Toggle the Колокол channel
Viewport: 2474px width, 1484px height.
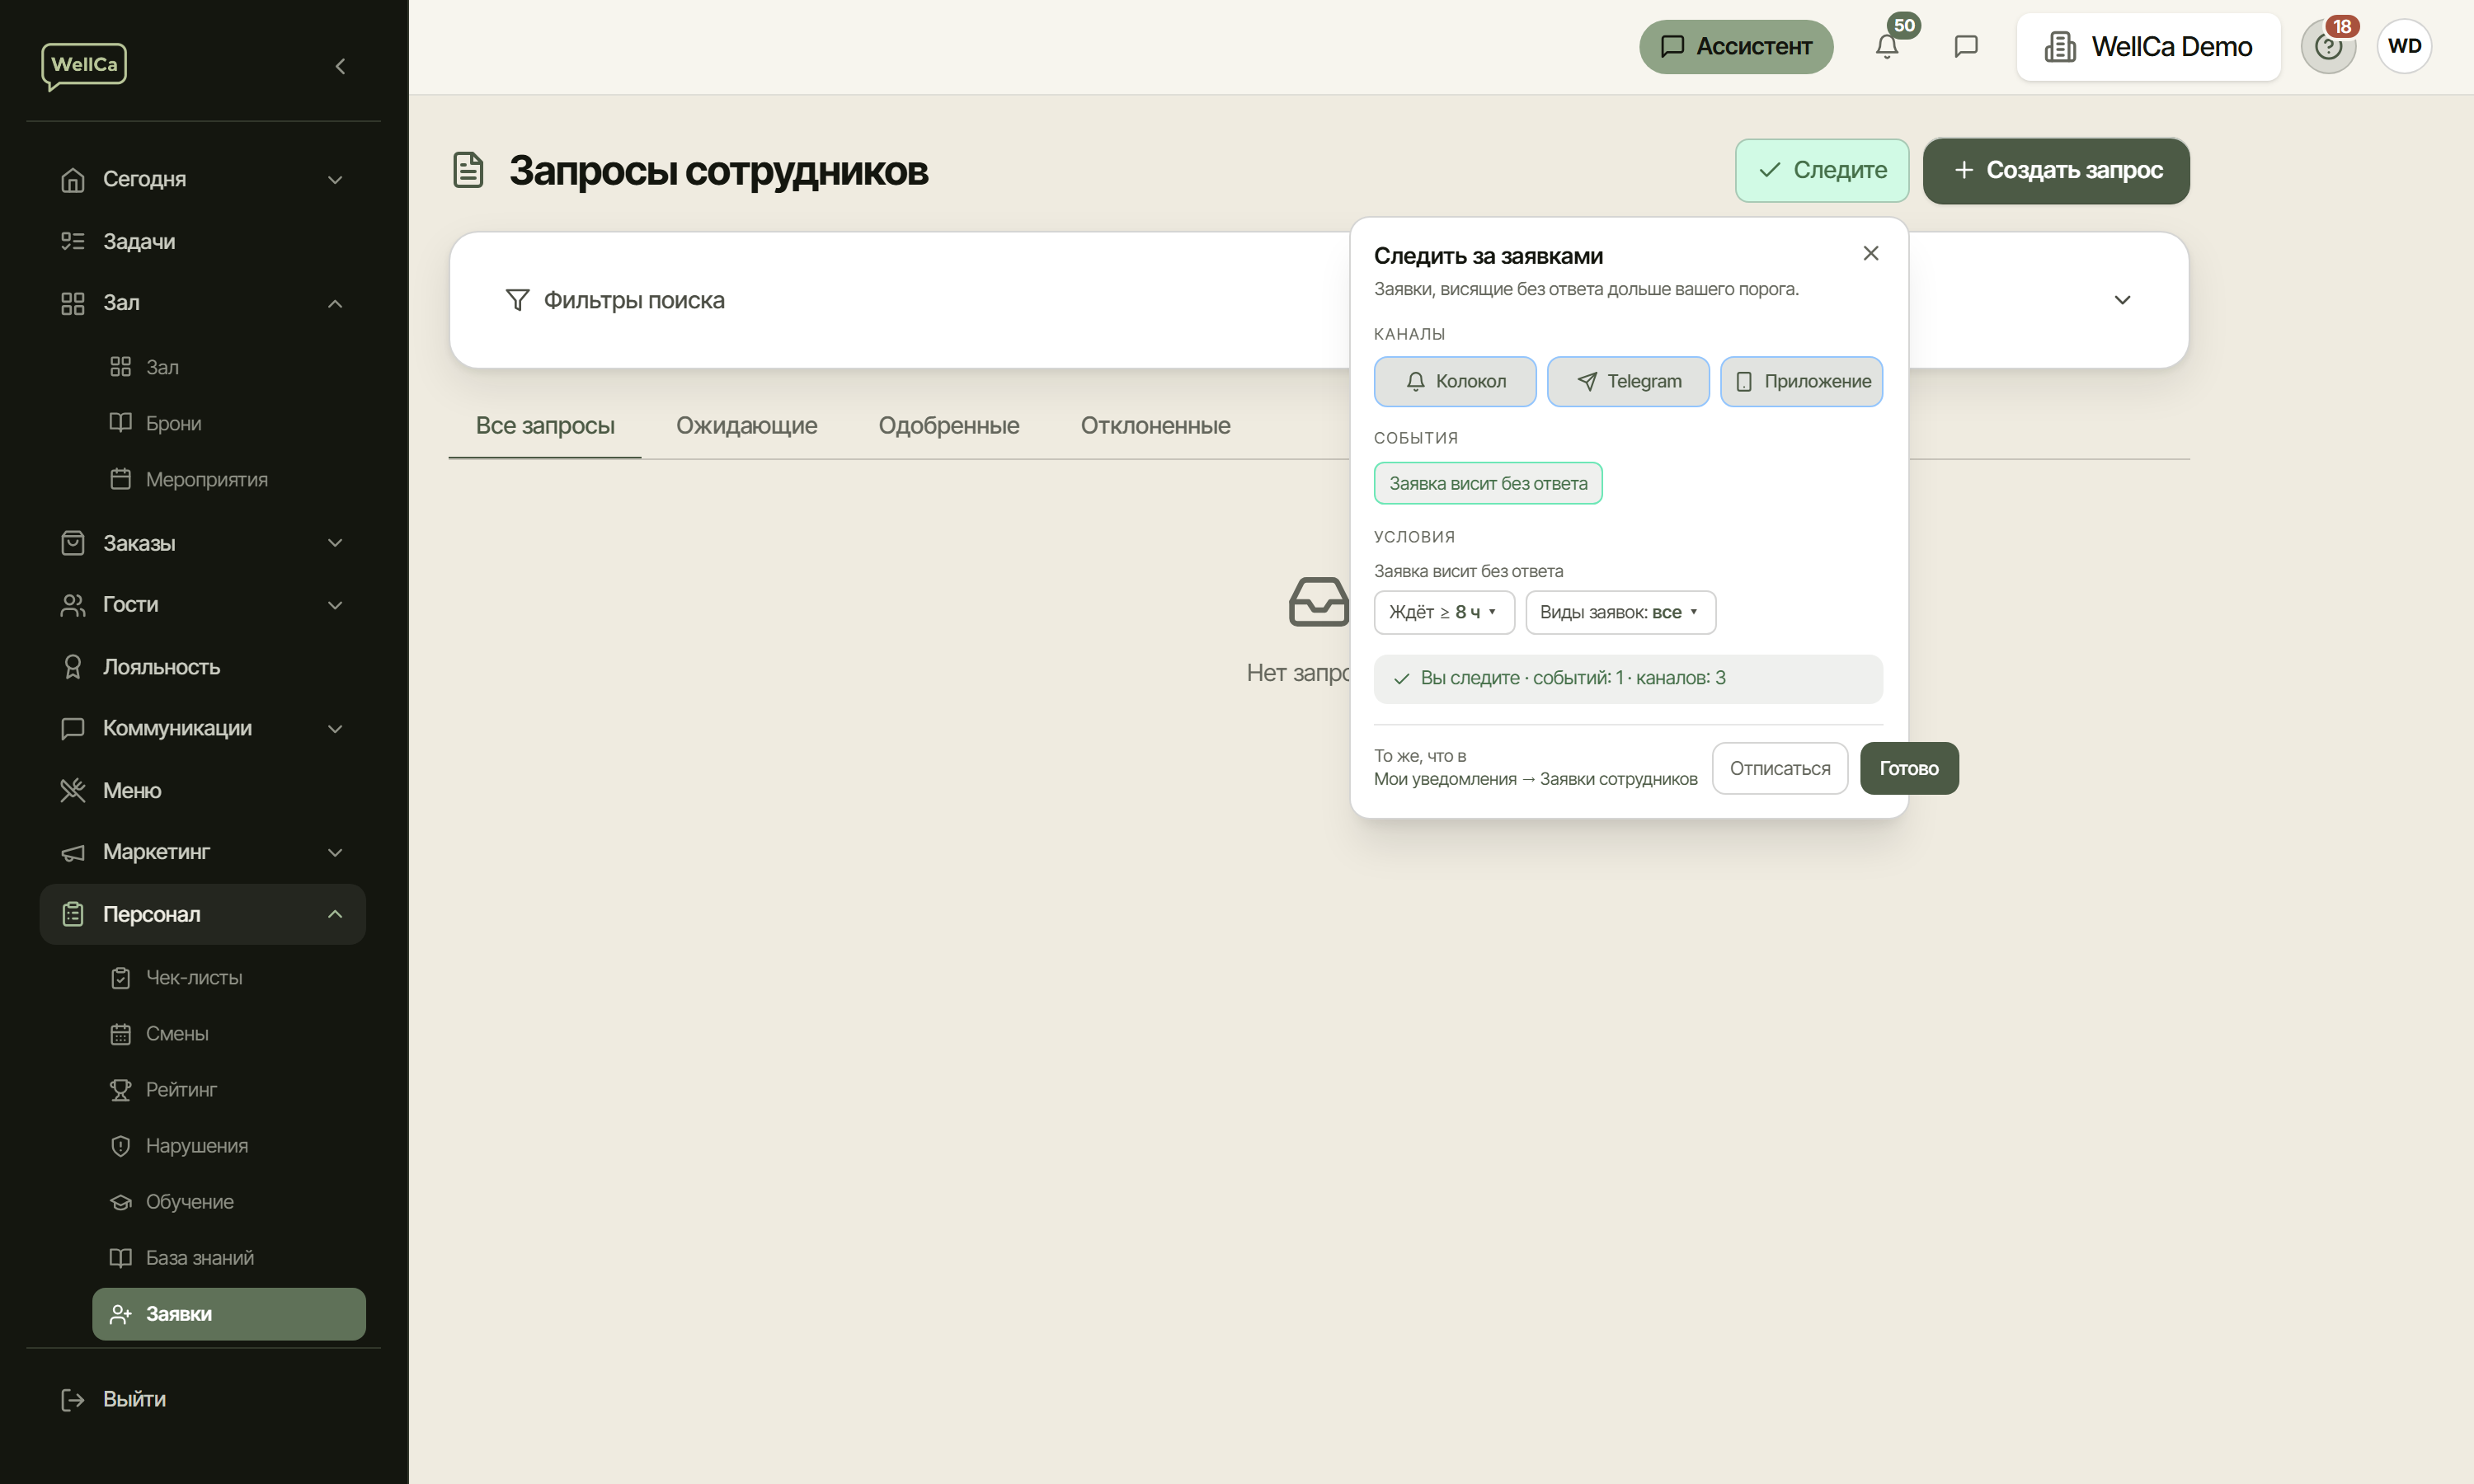point(1455,381)
